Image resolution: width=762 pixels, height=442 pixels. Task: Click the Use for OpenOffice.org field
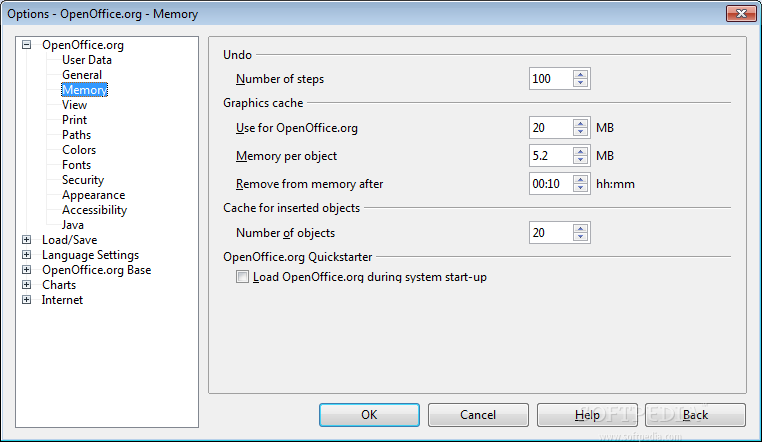(x=552, y=128)
